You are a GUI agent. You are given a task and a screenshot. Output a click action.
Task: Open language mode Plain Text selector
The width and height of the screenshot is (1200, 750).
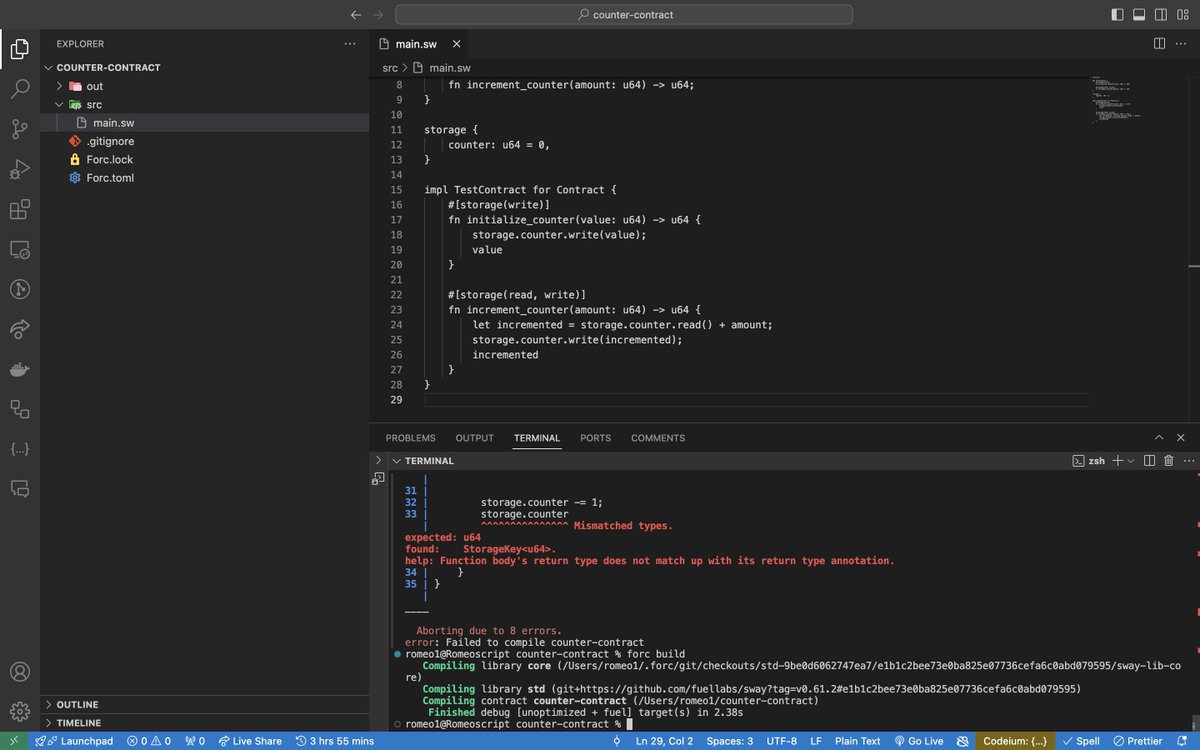tap(857, 741)
